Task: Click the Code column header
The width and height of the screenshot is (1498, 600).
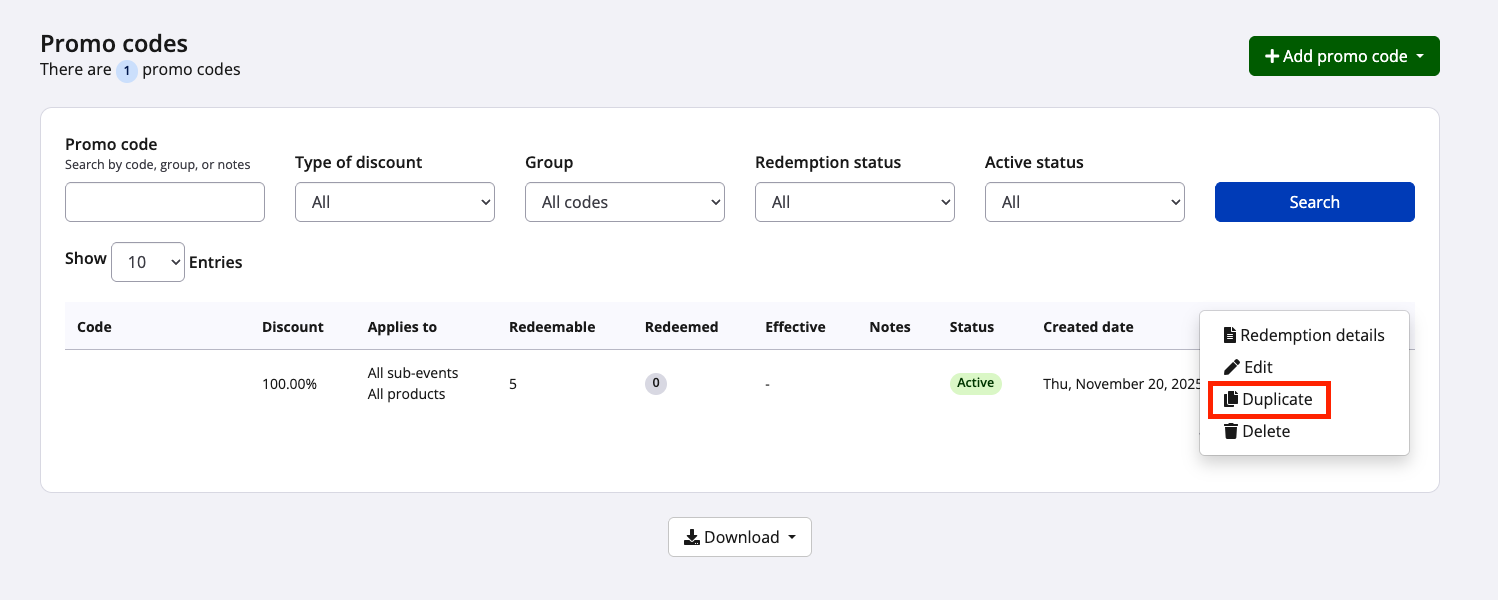Action: tap(94, 327)
